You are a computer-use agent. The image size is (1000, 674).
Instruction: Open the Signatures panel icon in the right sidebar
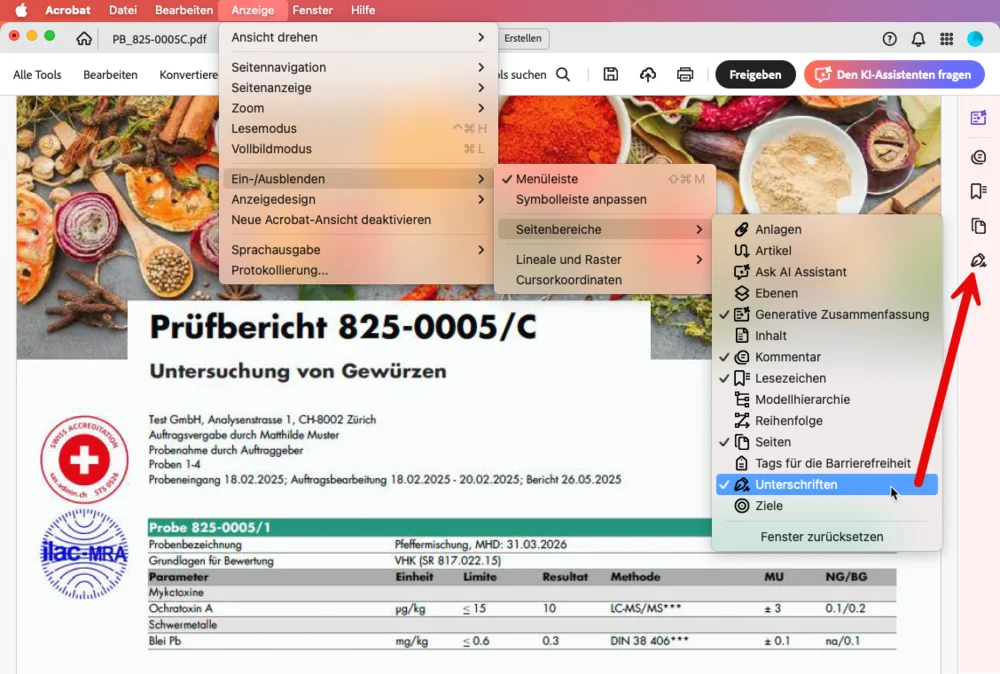click(978, 261)
